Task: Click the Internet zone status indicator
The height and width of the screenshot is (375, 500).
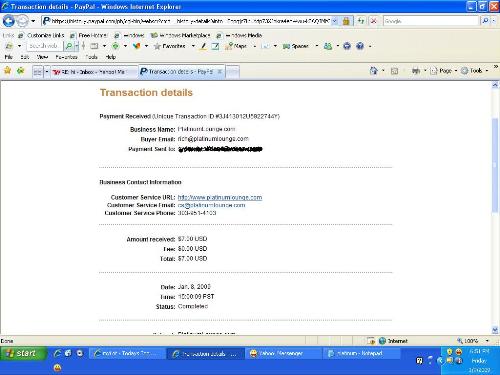Action: [393, 341]
